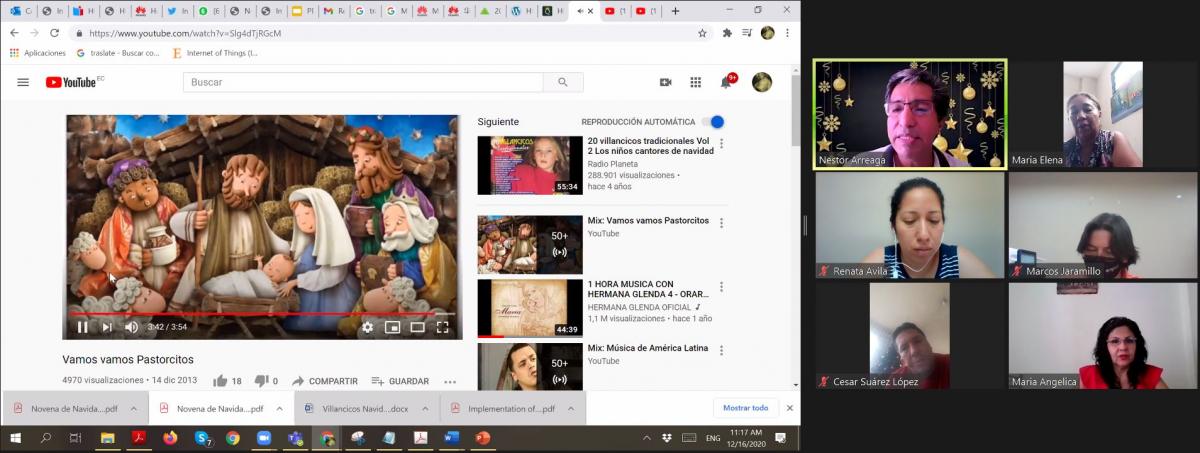Click Mostrar todo downloads button

pos(746,408)
